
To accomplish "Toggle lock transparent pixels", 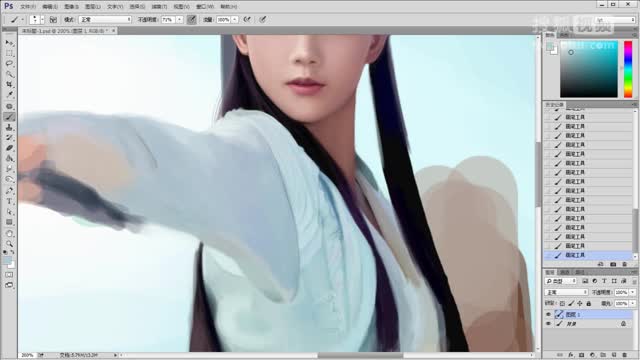I will pos(562,304).
